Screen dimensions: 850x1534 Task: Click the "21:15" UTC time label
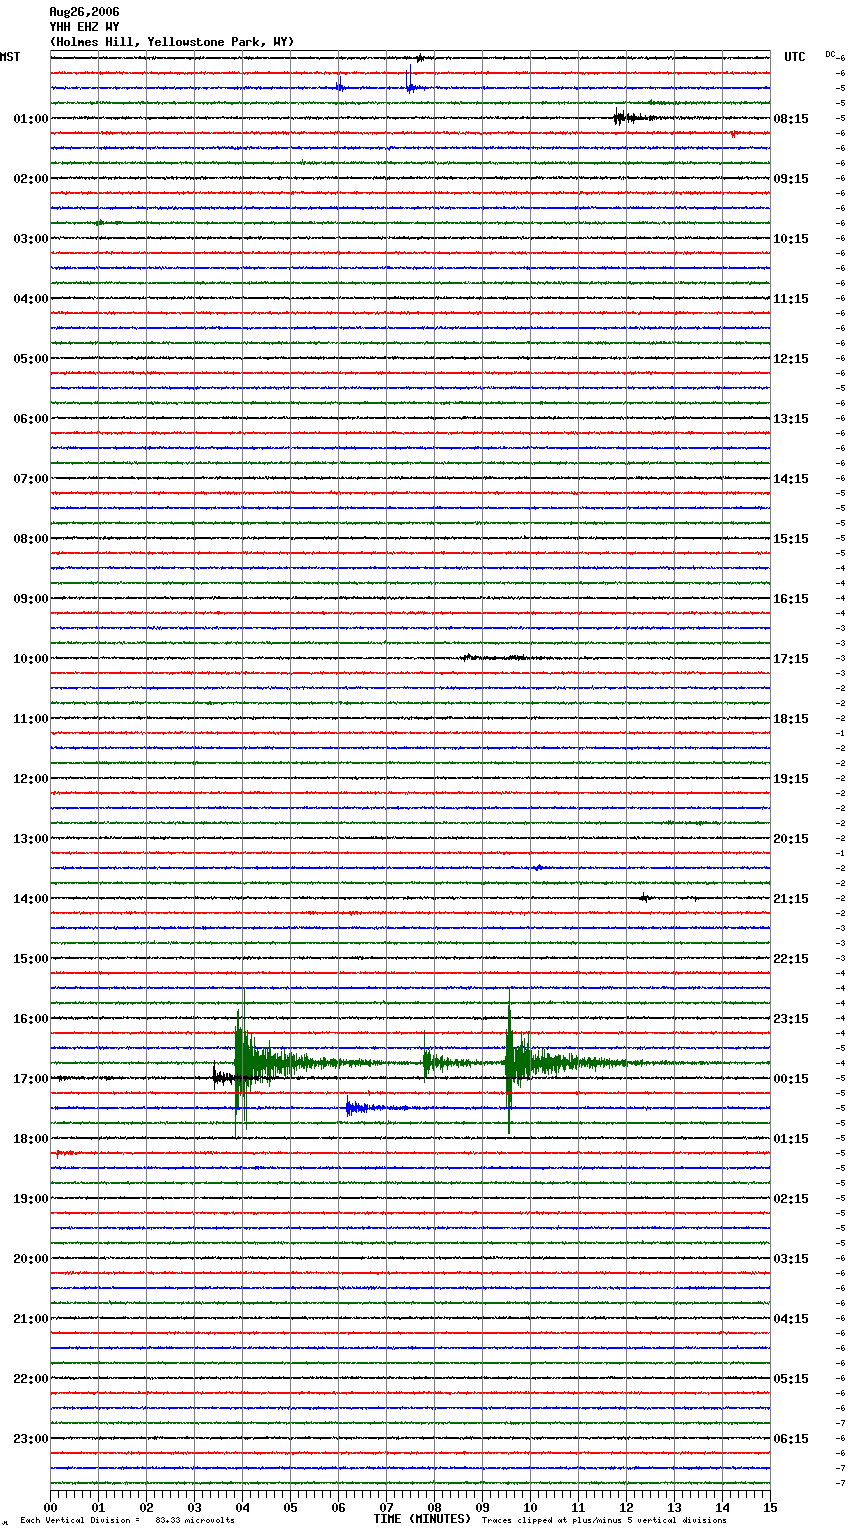click(791, 899)
